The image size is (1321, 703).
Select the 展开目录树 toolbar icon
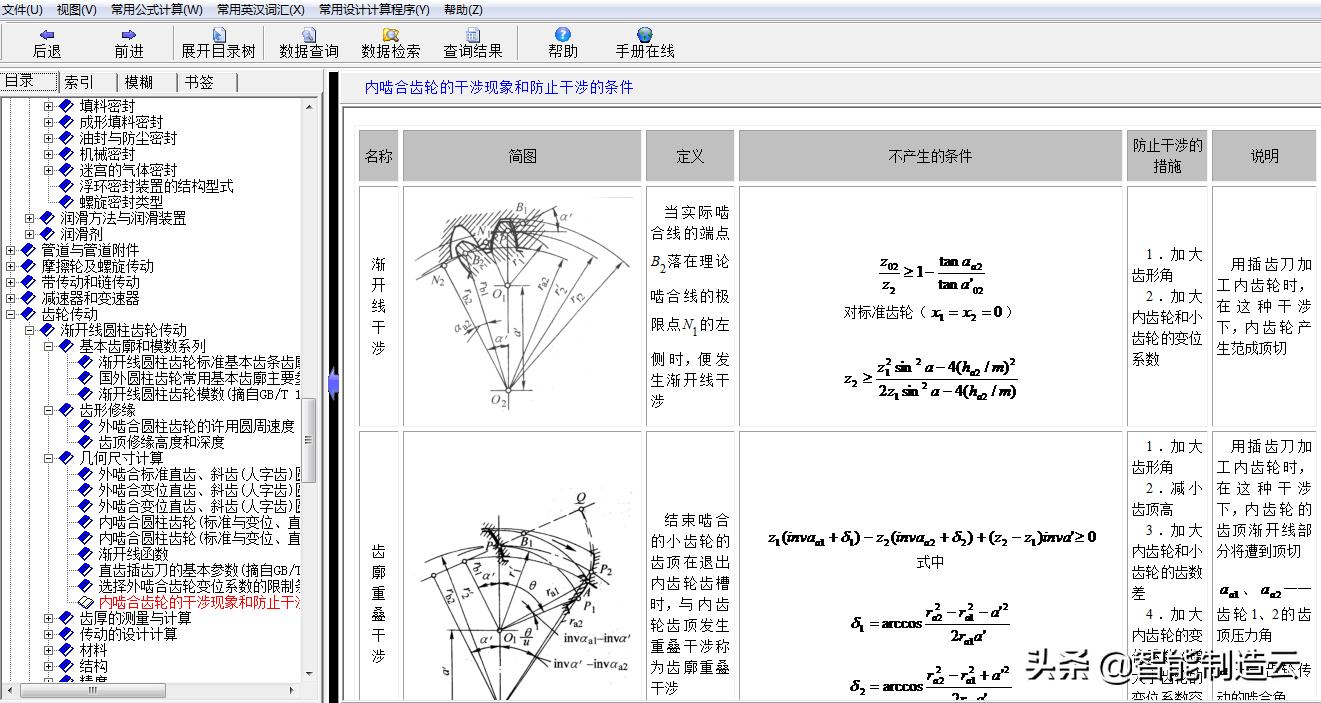click(x=218, y=42)
